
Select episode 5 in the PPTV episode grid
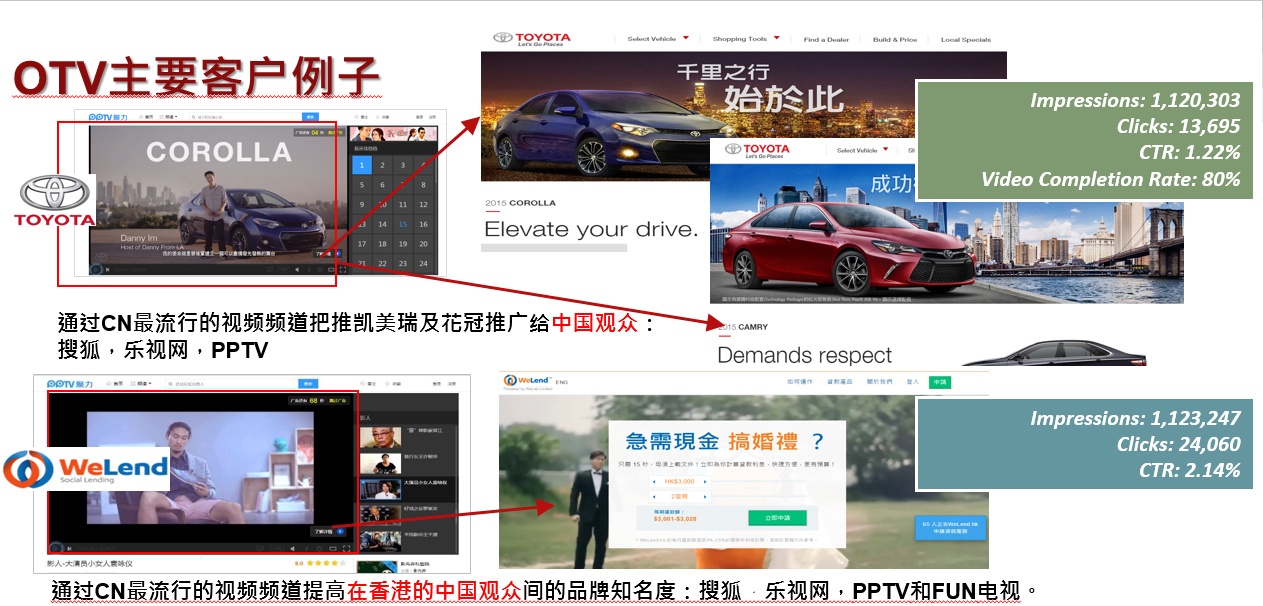361,185
